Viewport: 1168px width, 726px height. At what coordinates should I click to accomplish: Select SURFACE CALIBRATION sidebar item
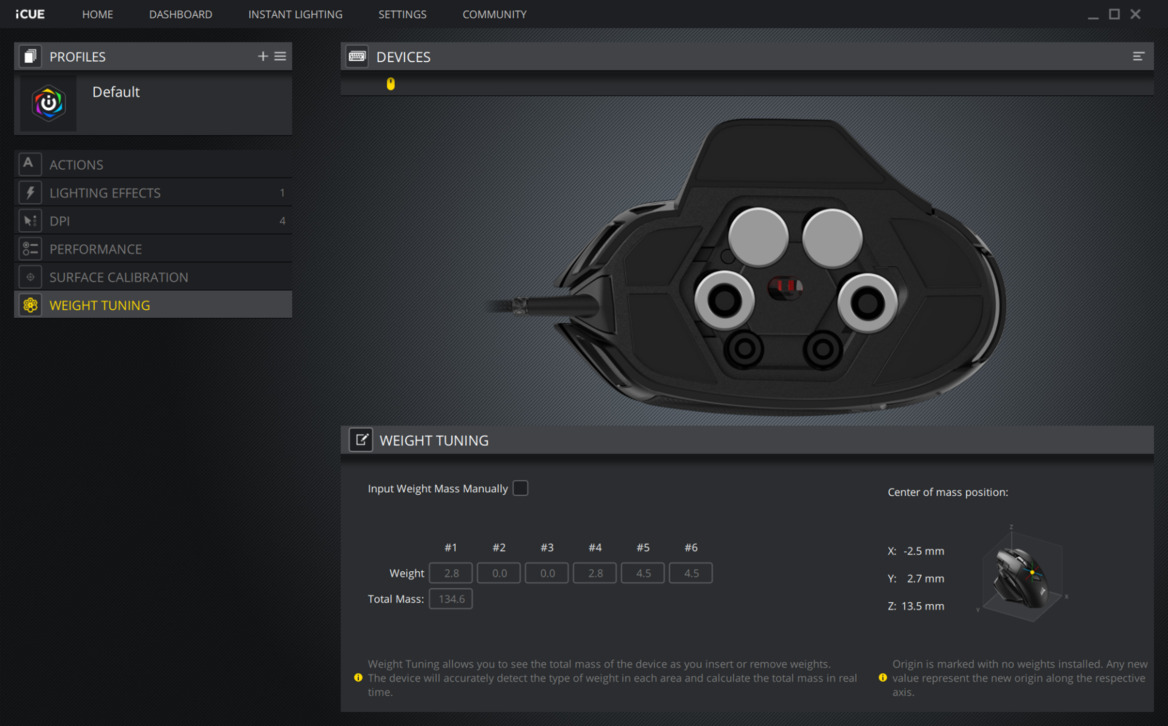[153, 277]
